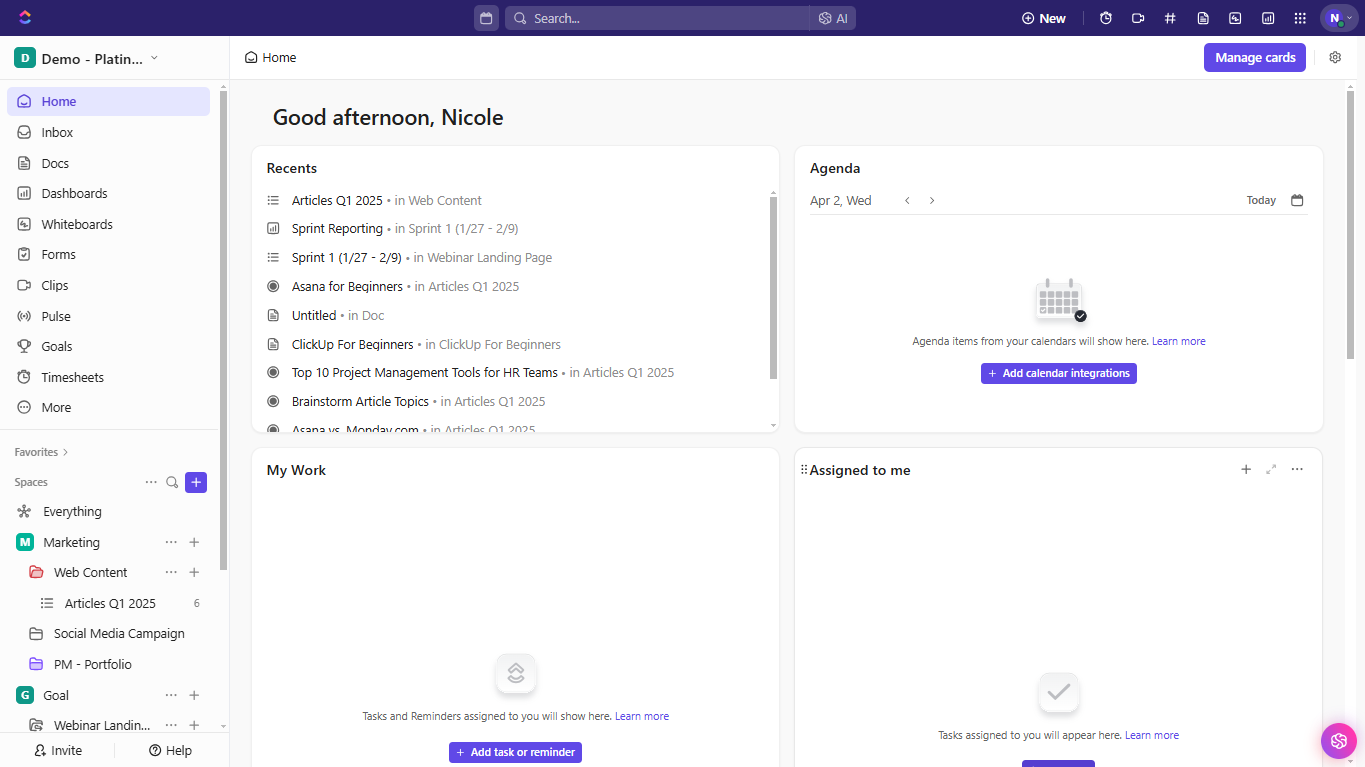This screenshot has width=1365, height=767.
Task: Open the hashtag chat icon in top bar
Action: tap(1170, 18)
